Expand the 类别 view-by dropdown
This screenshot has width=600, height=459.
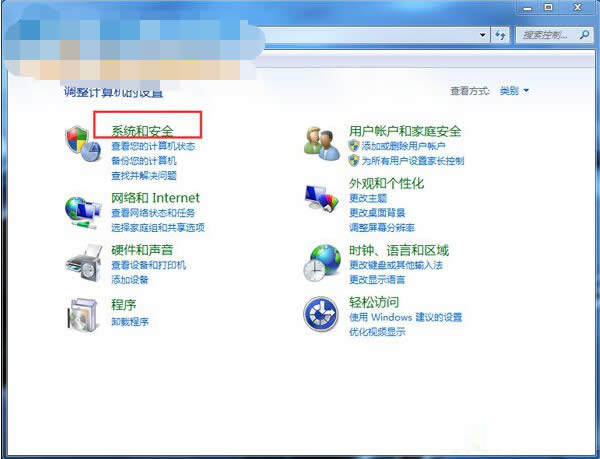click(514, 91)
